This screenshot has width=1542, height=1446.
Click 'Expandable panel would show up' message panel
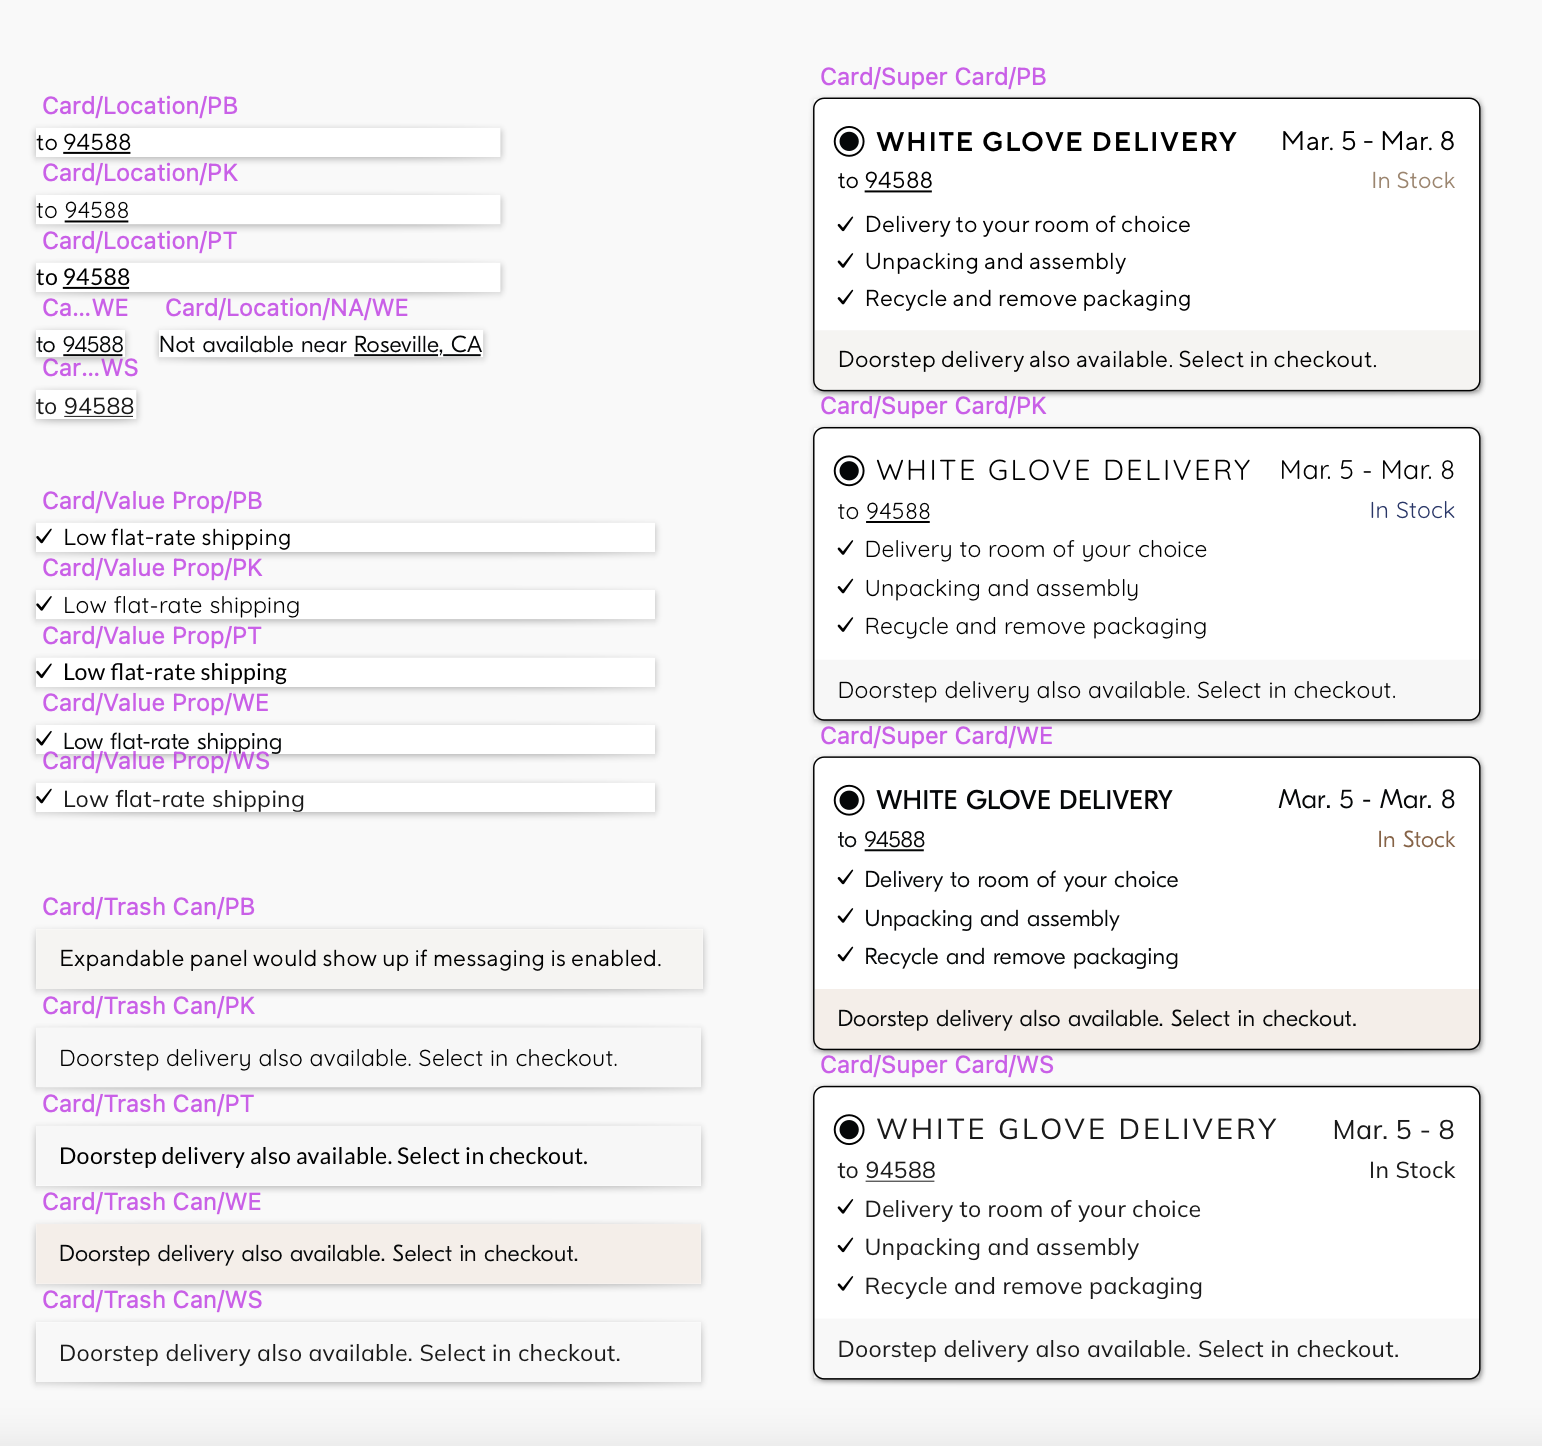369,959
